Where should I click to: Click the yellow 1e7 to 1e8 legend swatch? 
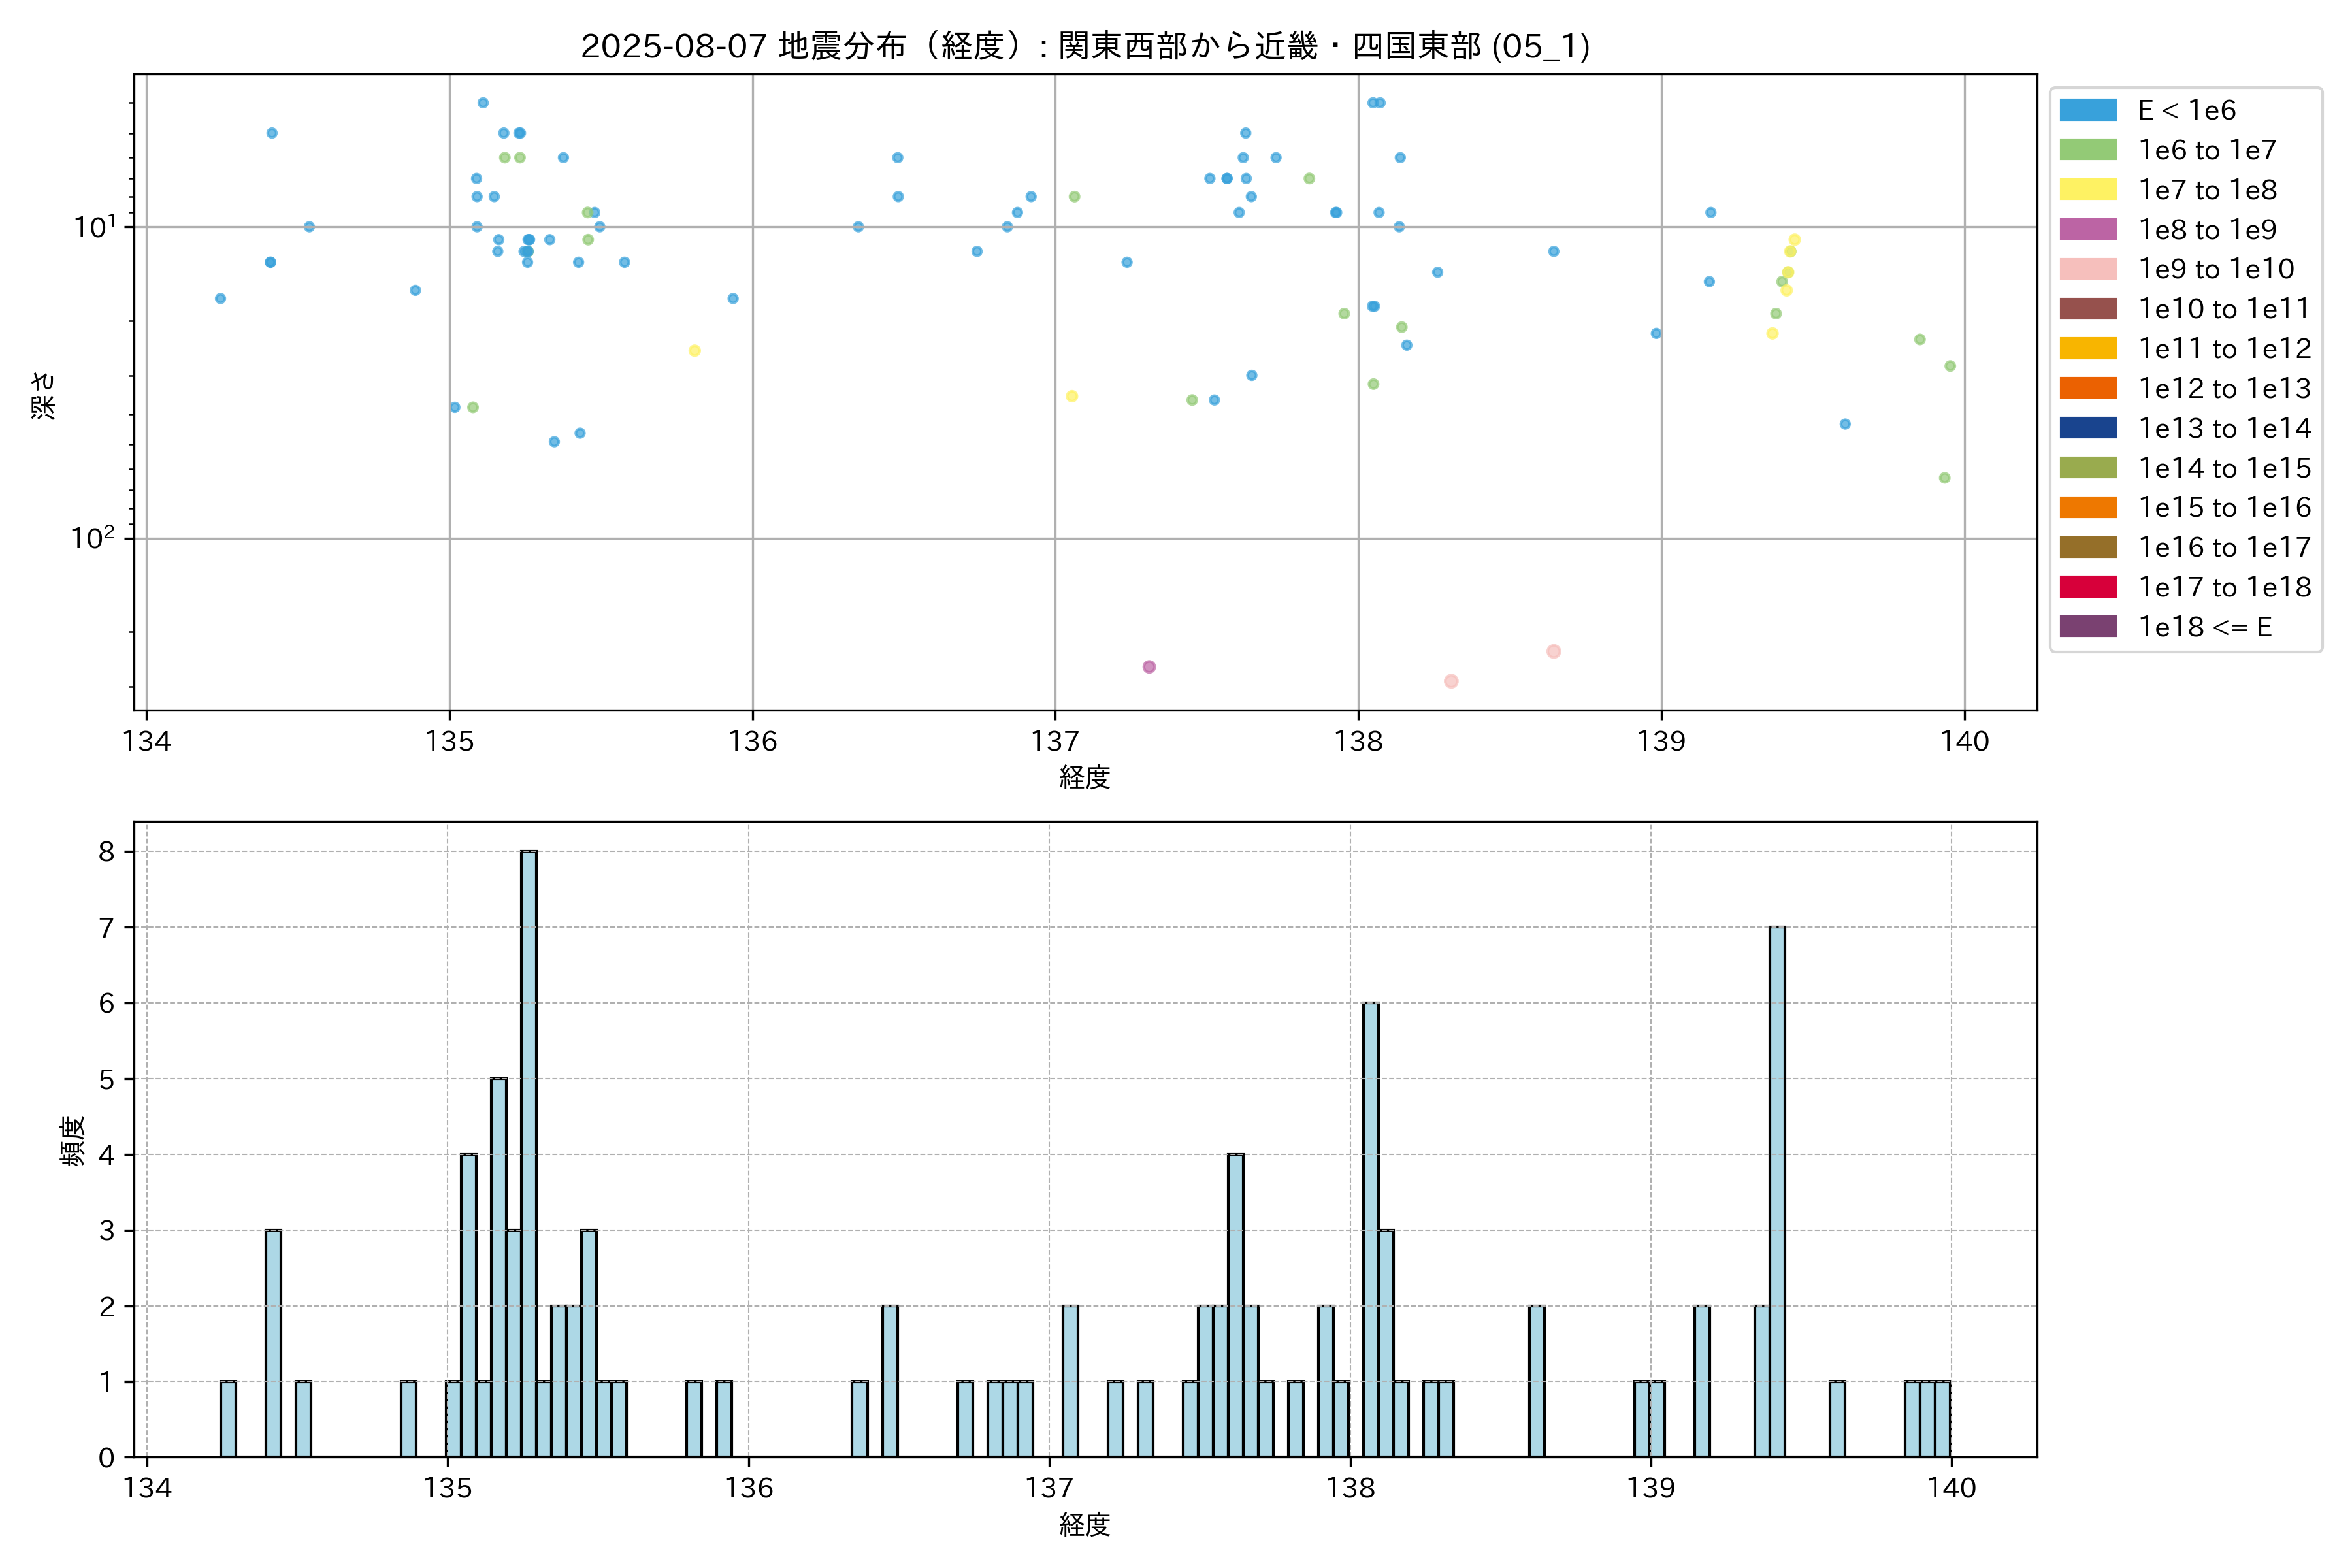(x=2087, y=190)
